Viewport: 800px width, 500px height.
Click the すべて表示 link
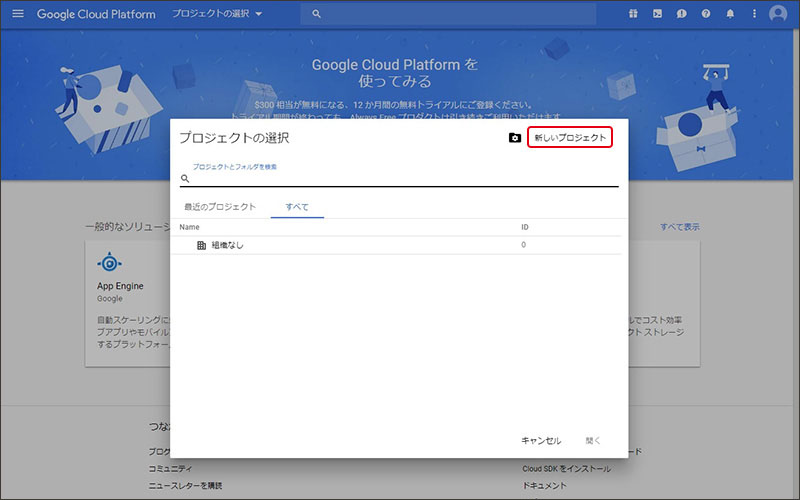click(x=679, y=227)
